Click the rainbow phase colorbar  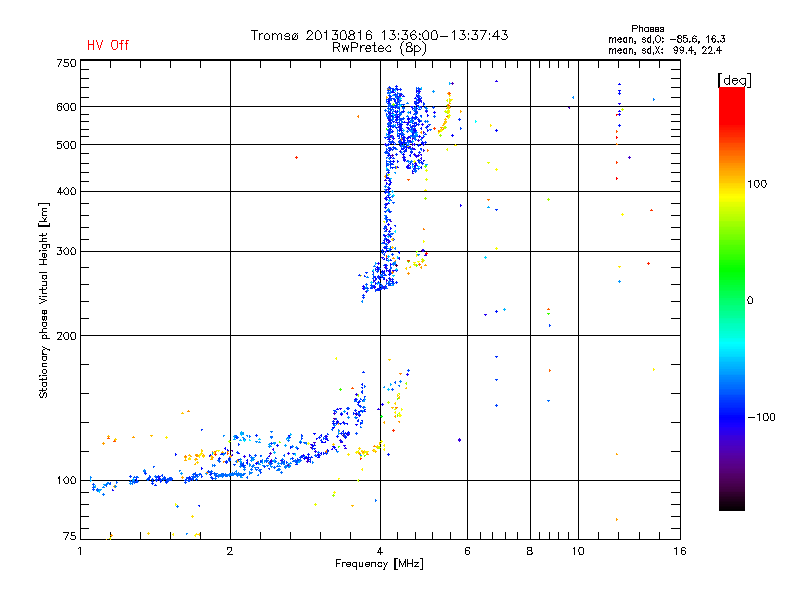[732, 298]
